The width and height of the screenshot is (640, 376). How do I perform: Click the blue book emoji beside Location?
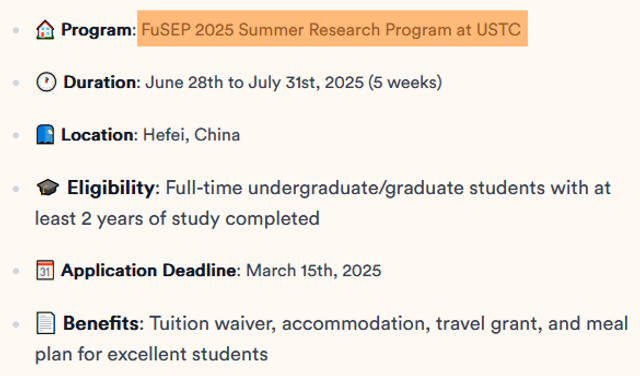coord(45,135)
